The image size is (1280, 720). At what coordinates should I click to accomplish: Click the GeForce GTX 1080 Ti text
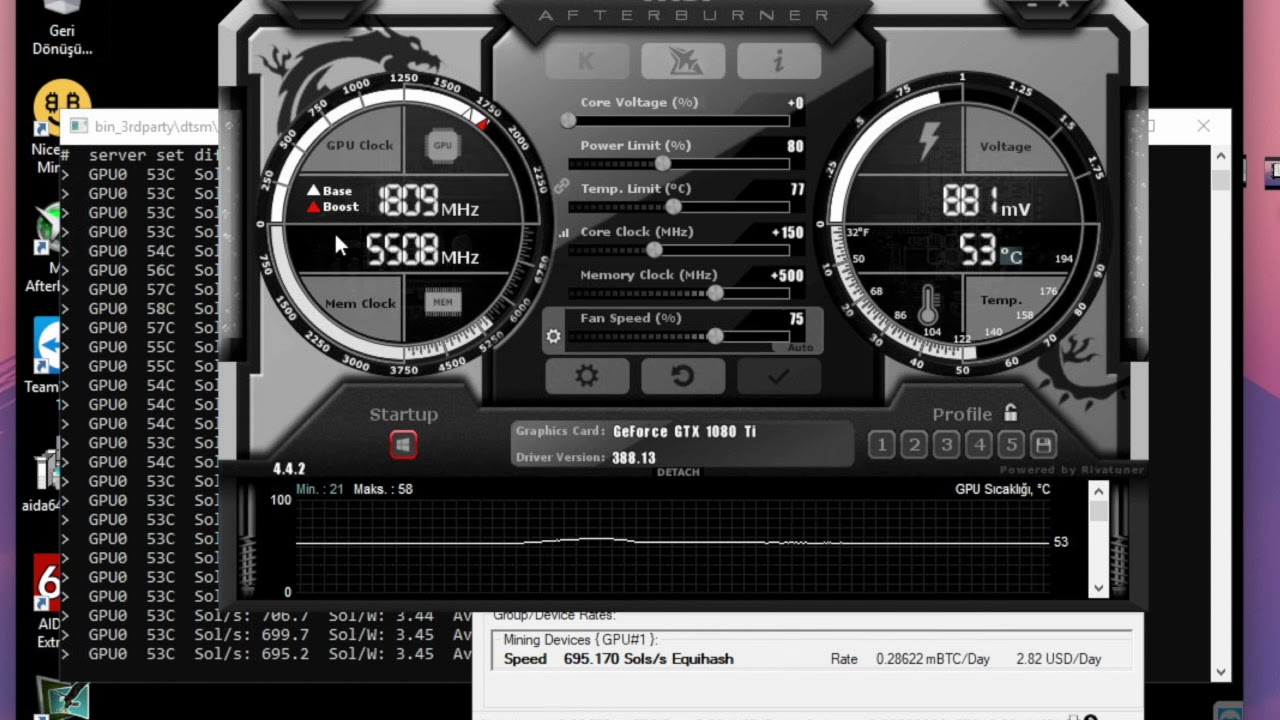pyautogui.click(x=684, y=432)
